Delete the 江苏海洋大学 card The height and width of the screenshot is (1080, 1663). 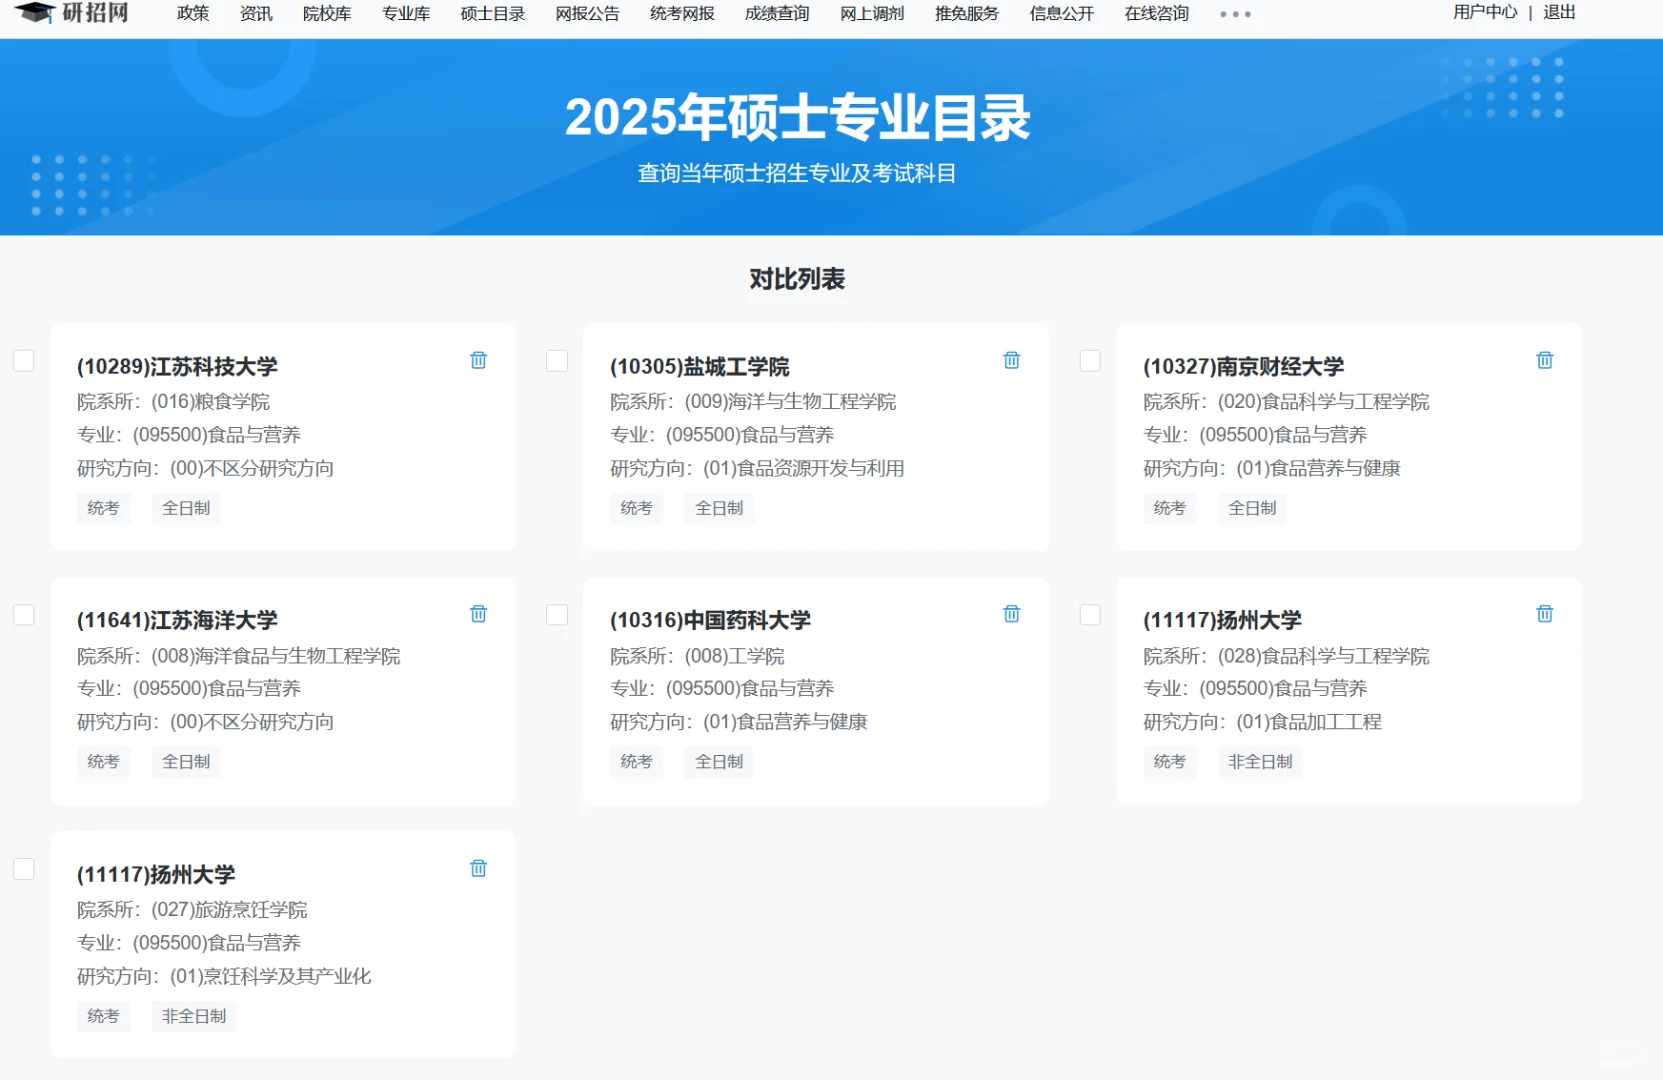point(478,613)
